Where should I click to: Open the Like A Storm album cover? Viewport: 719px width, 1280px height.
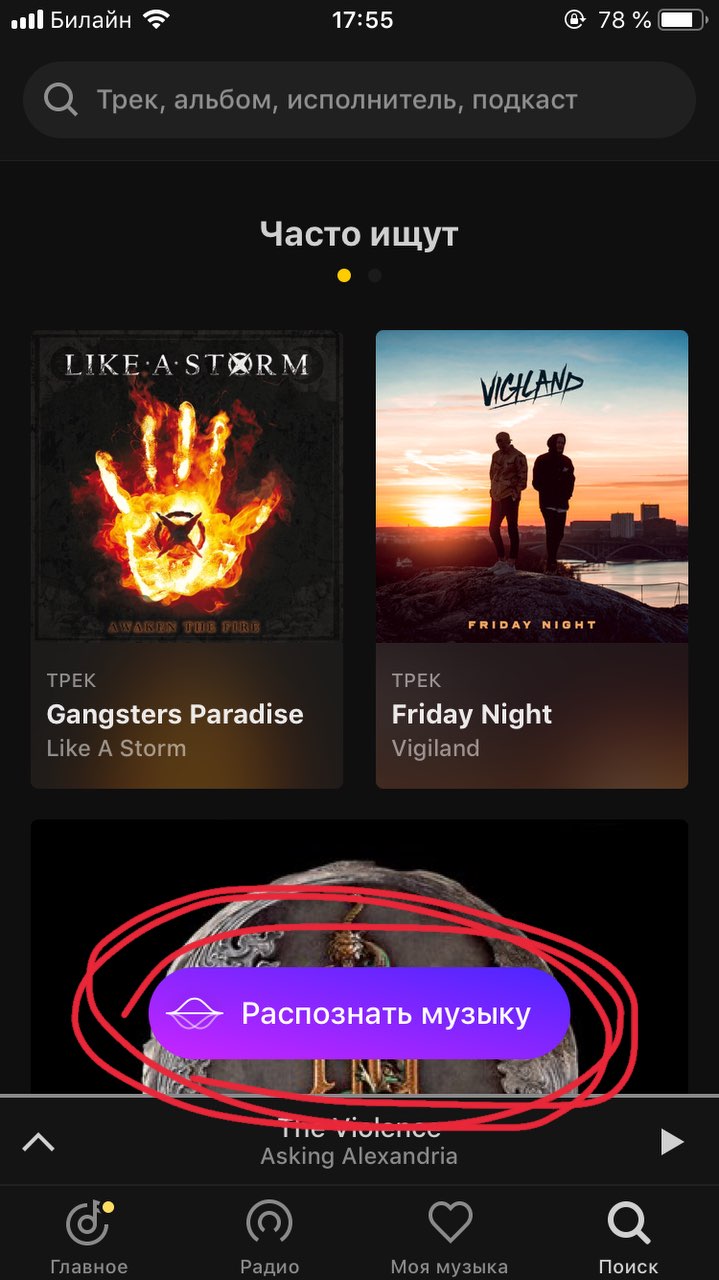tap(187, 486)
